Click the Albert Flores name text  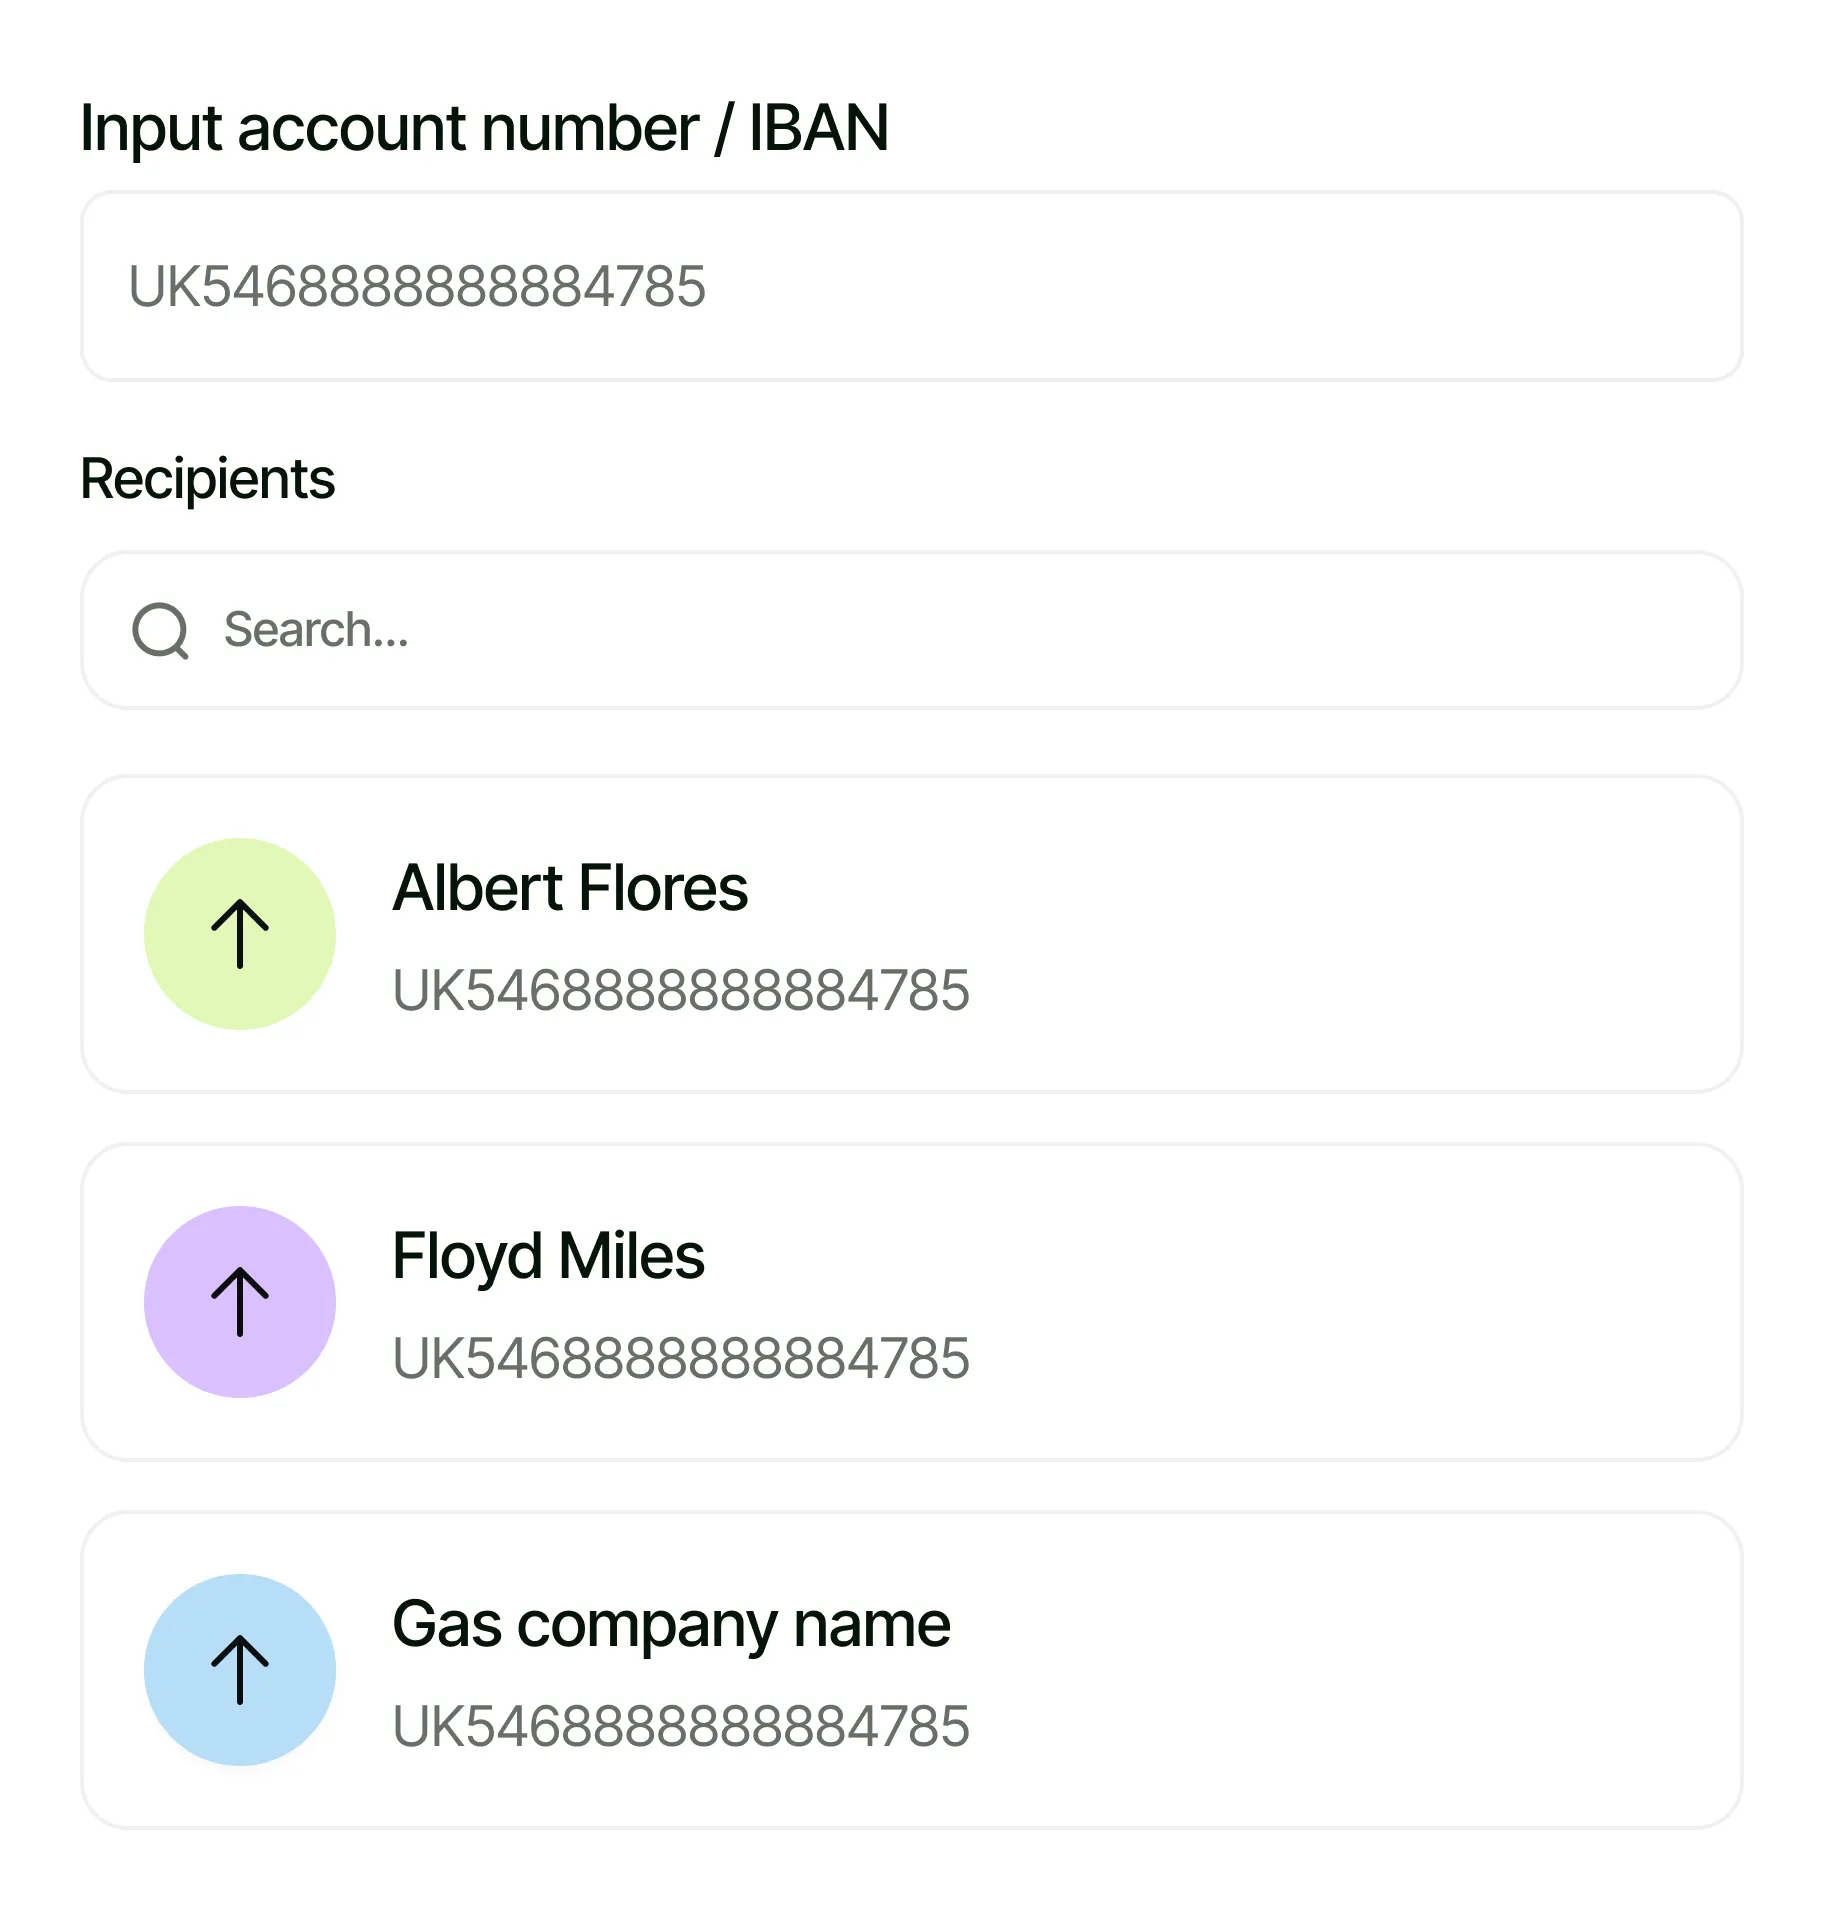[570, 888]
